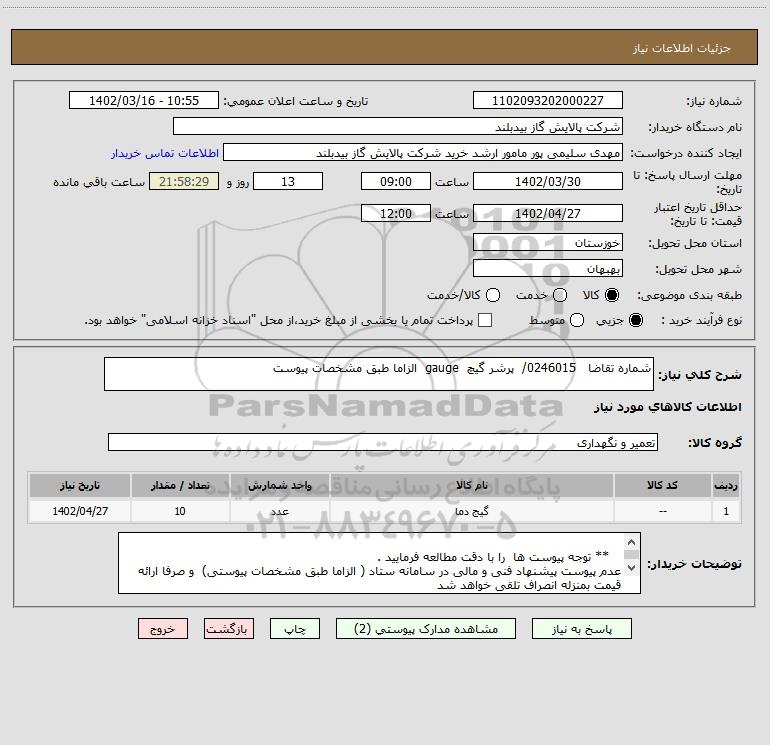Click the 'نام کالا' column header
770x745 pixels.
[x=471, y=485]
